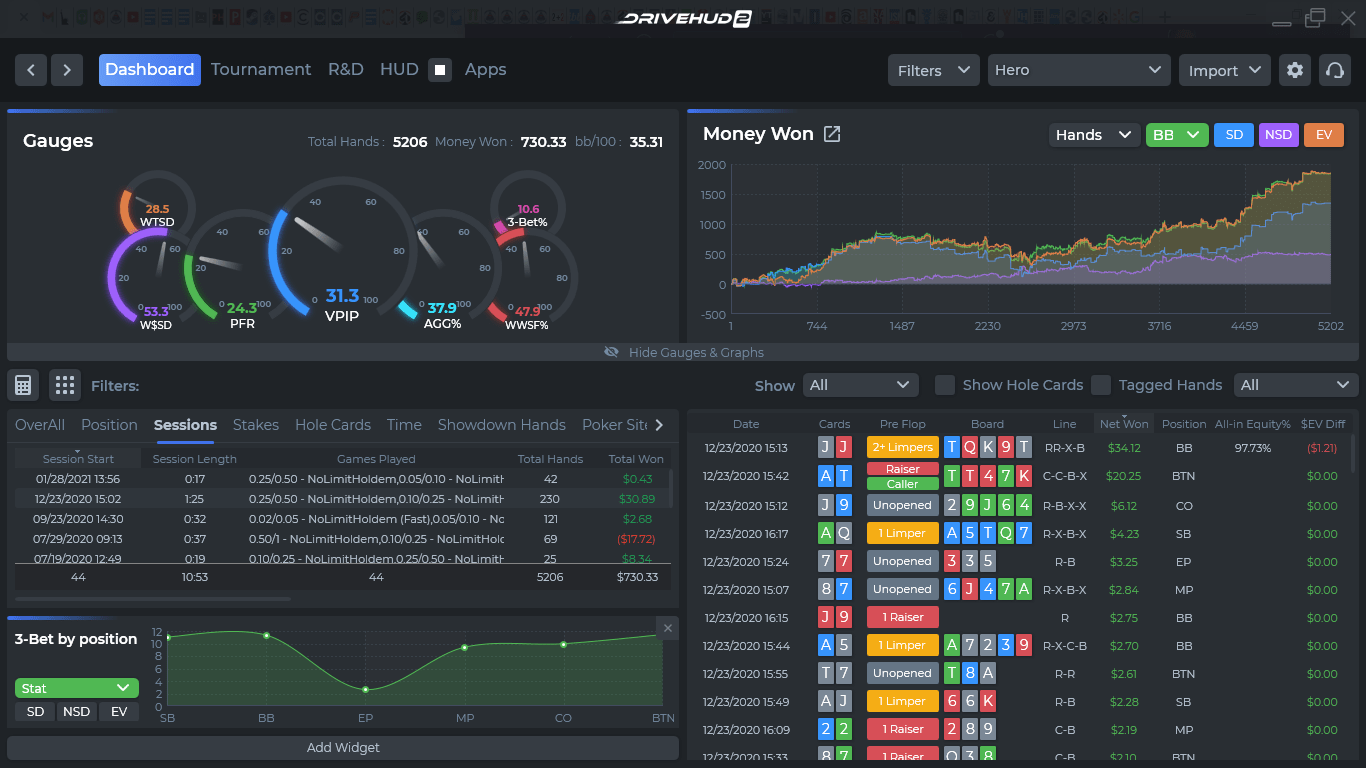
Task: Select the hand played from Unopened with J9
Action: [902, 505]
